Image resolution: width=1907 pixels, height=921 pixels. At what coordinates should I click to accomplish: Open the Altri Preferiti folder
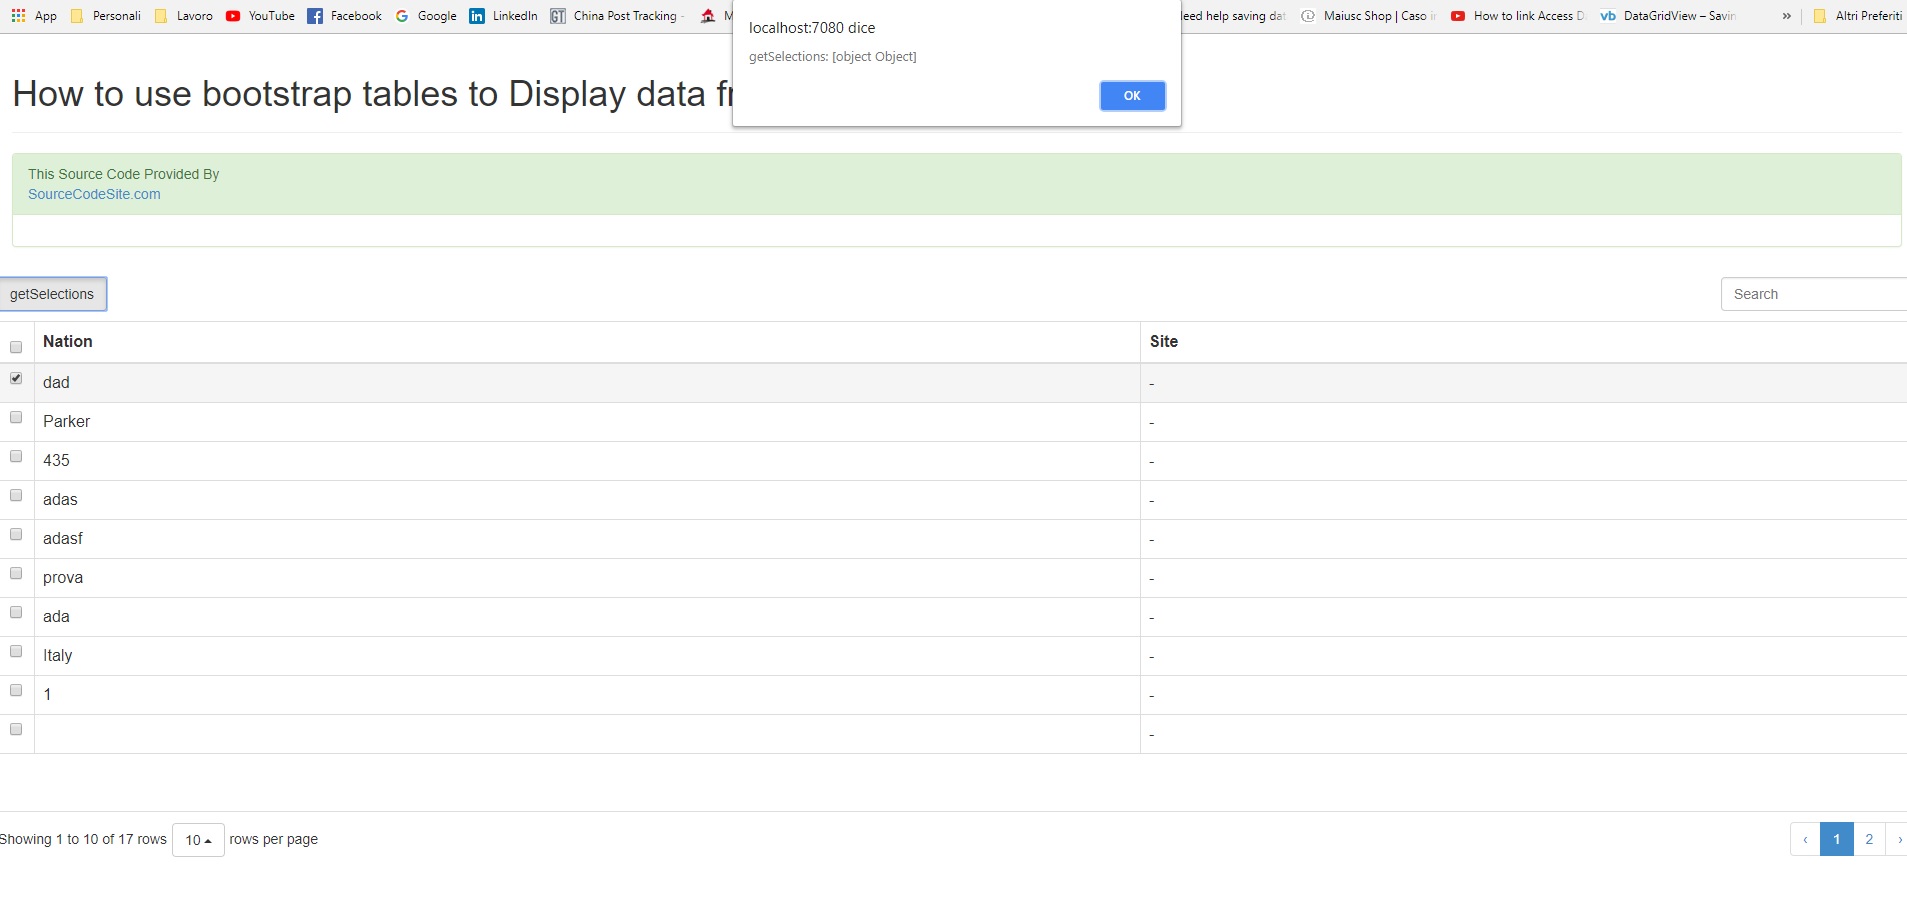1858,16
